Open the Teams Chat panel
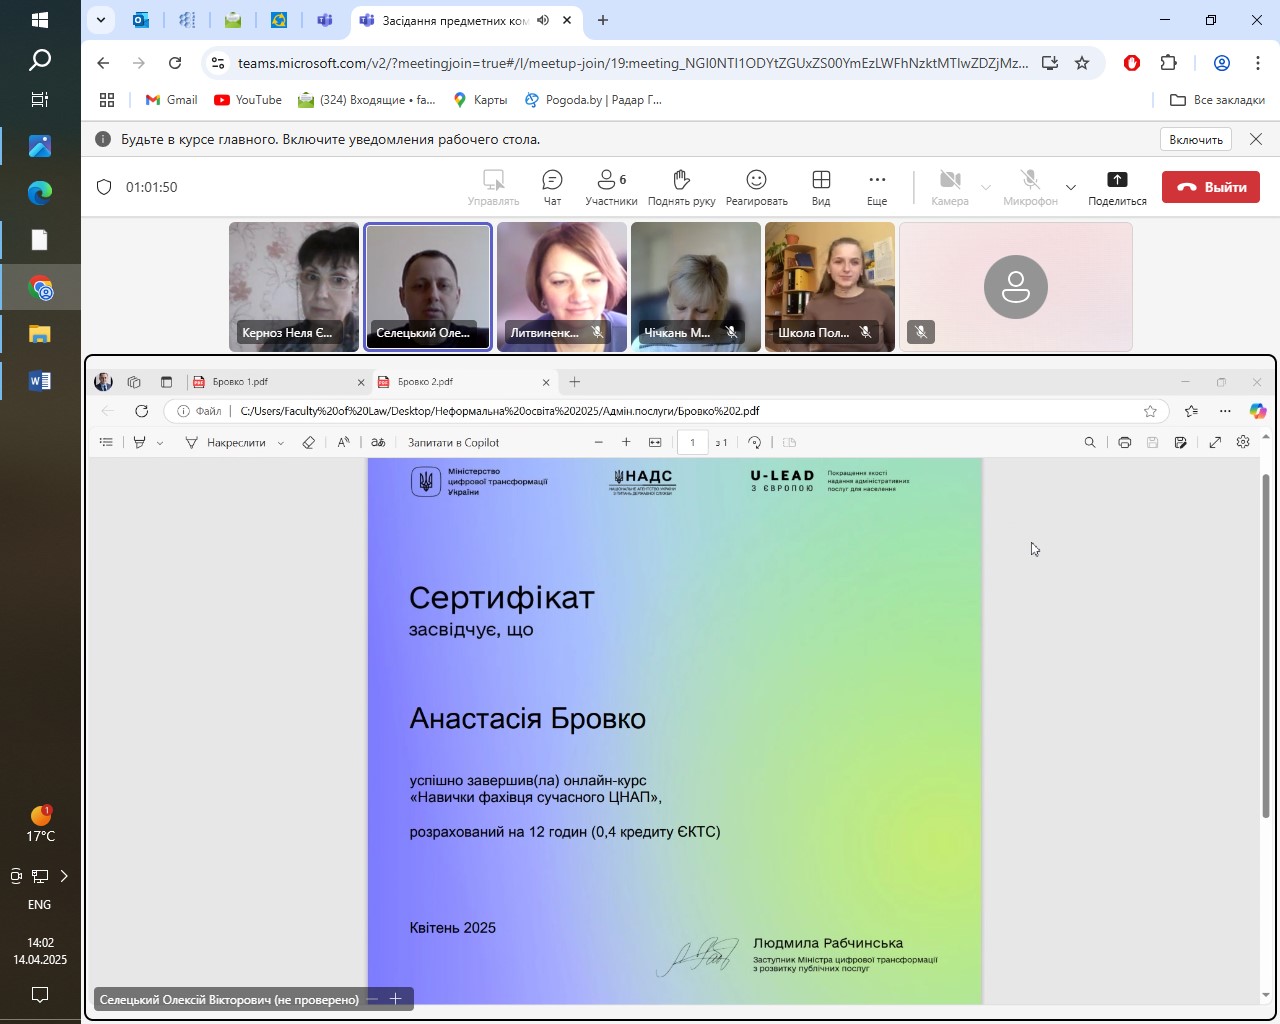This screenshot has height=1024, width=1280. [x=552, y=187]
